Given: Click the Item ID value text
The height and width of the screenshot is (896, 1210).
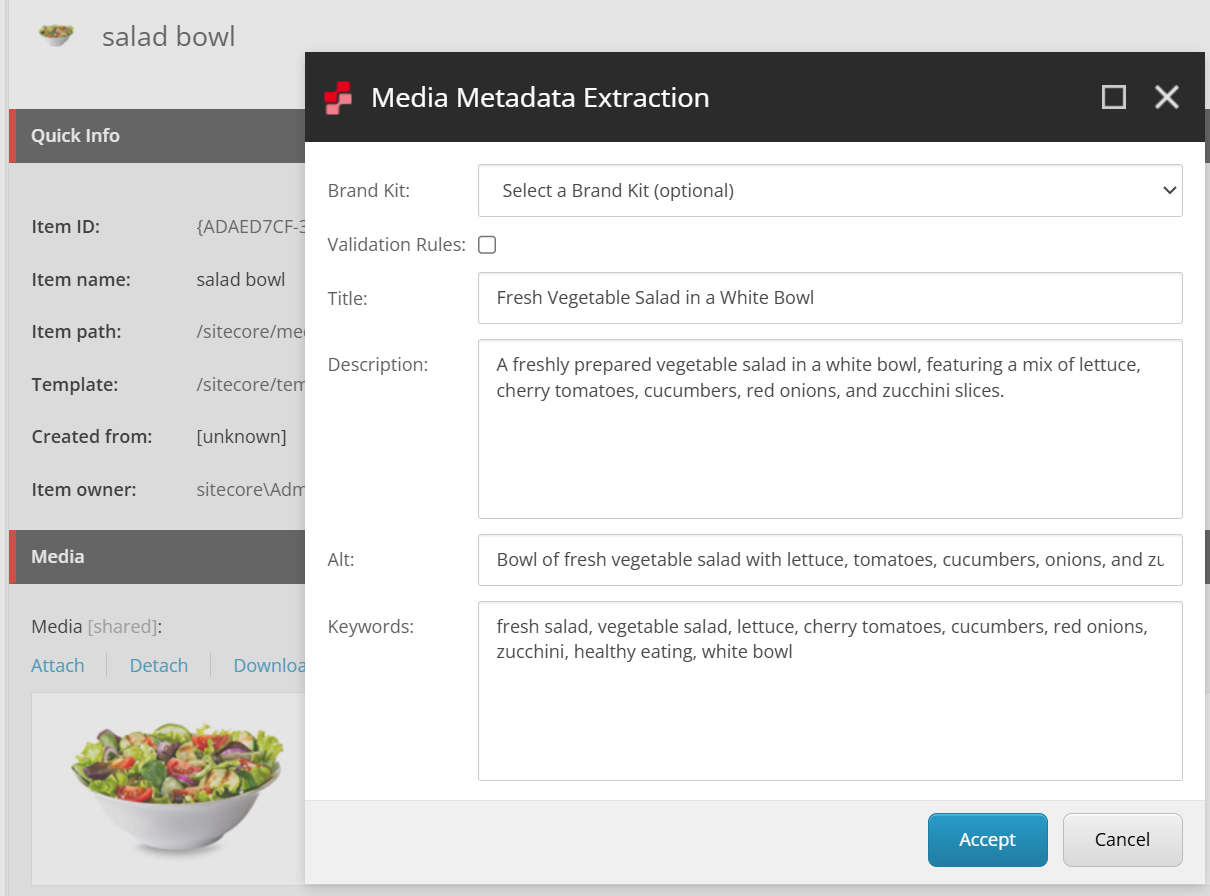Looking at the screenshot, I should click(250, 228).
